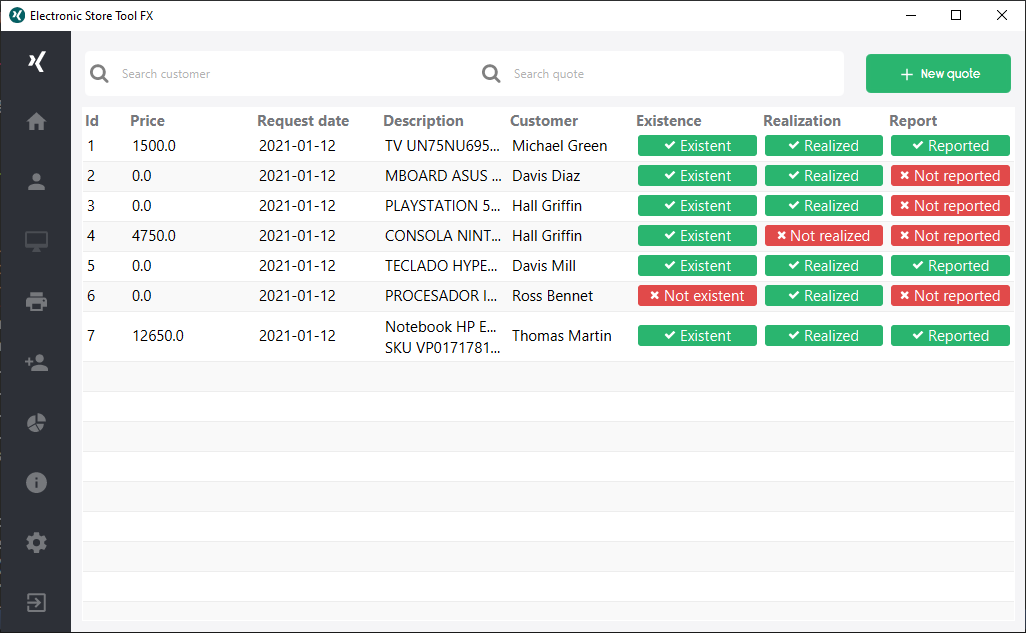Toggle Reported for Thomas Martin's quote
The width and height of the screenshot is (1026, 633).
950,336
